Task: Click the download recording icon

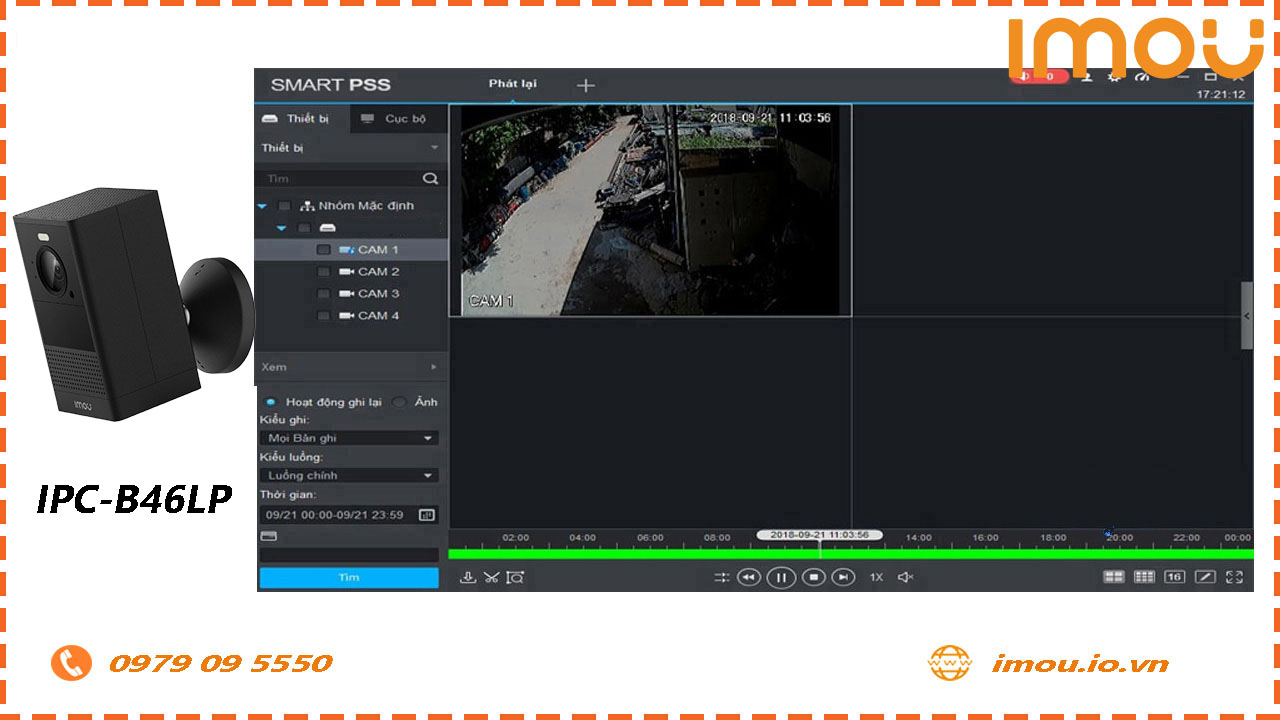Action: pyautogui.click(x=467, y=577)
